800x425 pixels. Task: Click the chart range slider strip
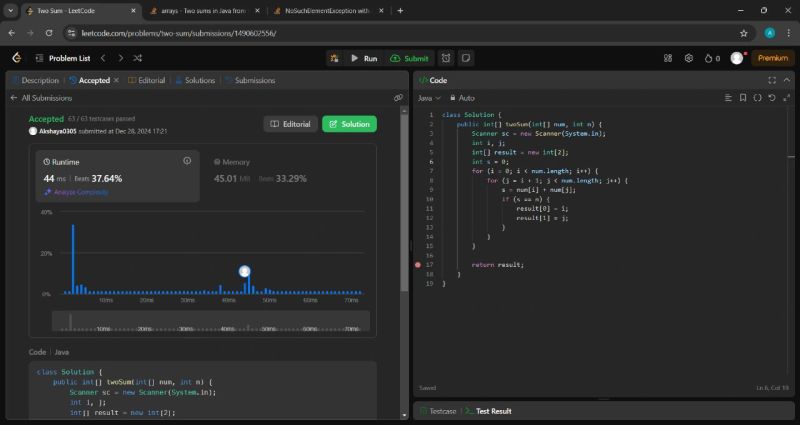211,321
